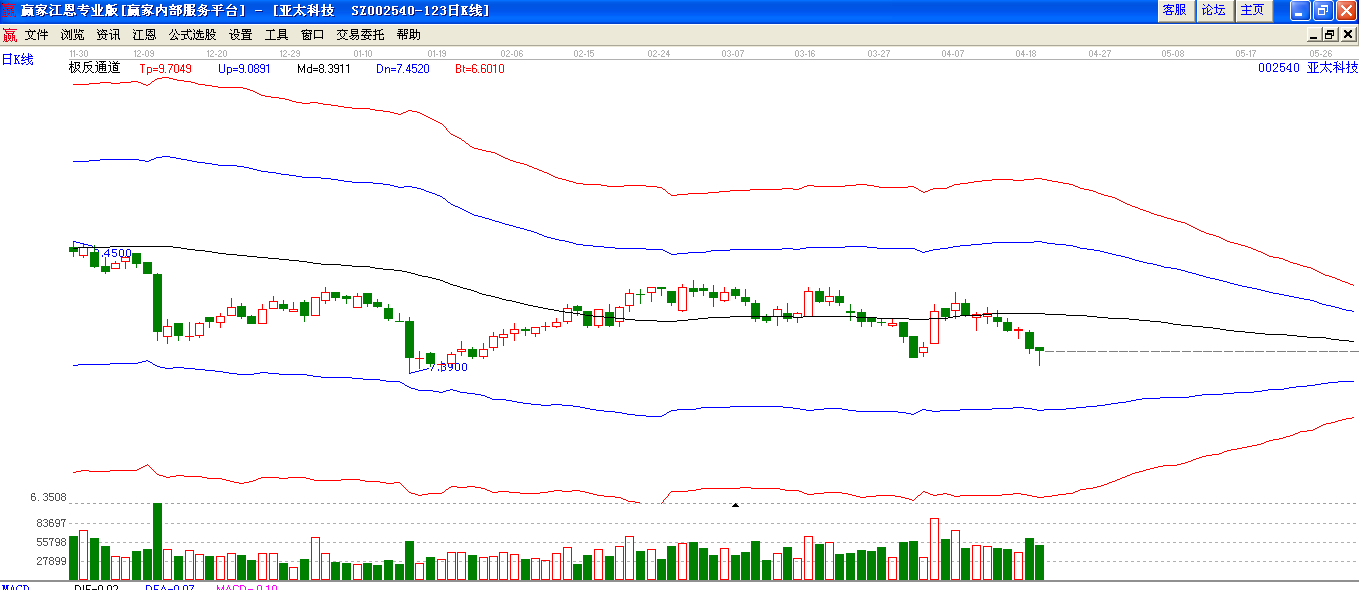Image resolution: width=1359 pixels, height=590 pixels.
Task: Restore down the inner chart window
Action: point(1329,34)
